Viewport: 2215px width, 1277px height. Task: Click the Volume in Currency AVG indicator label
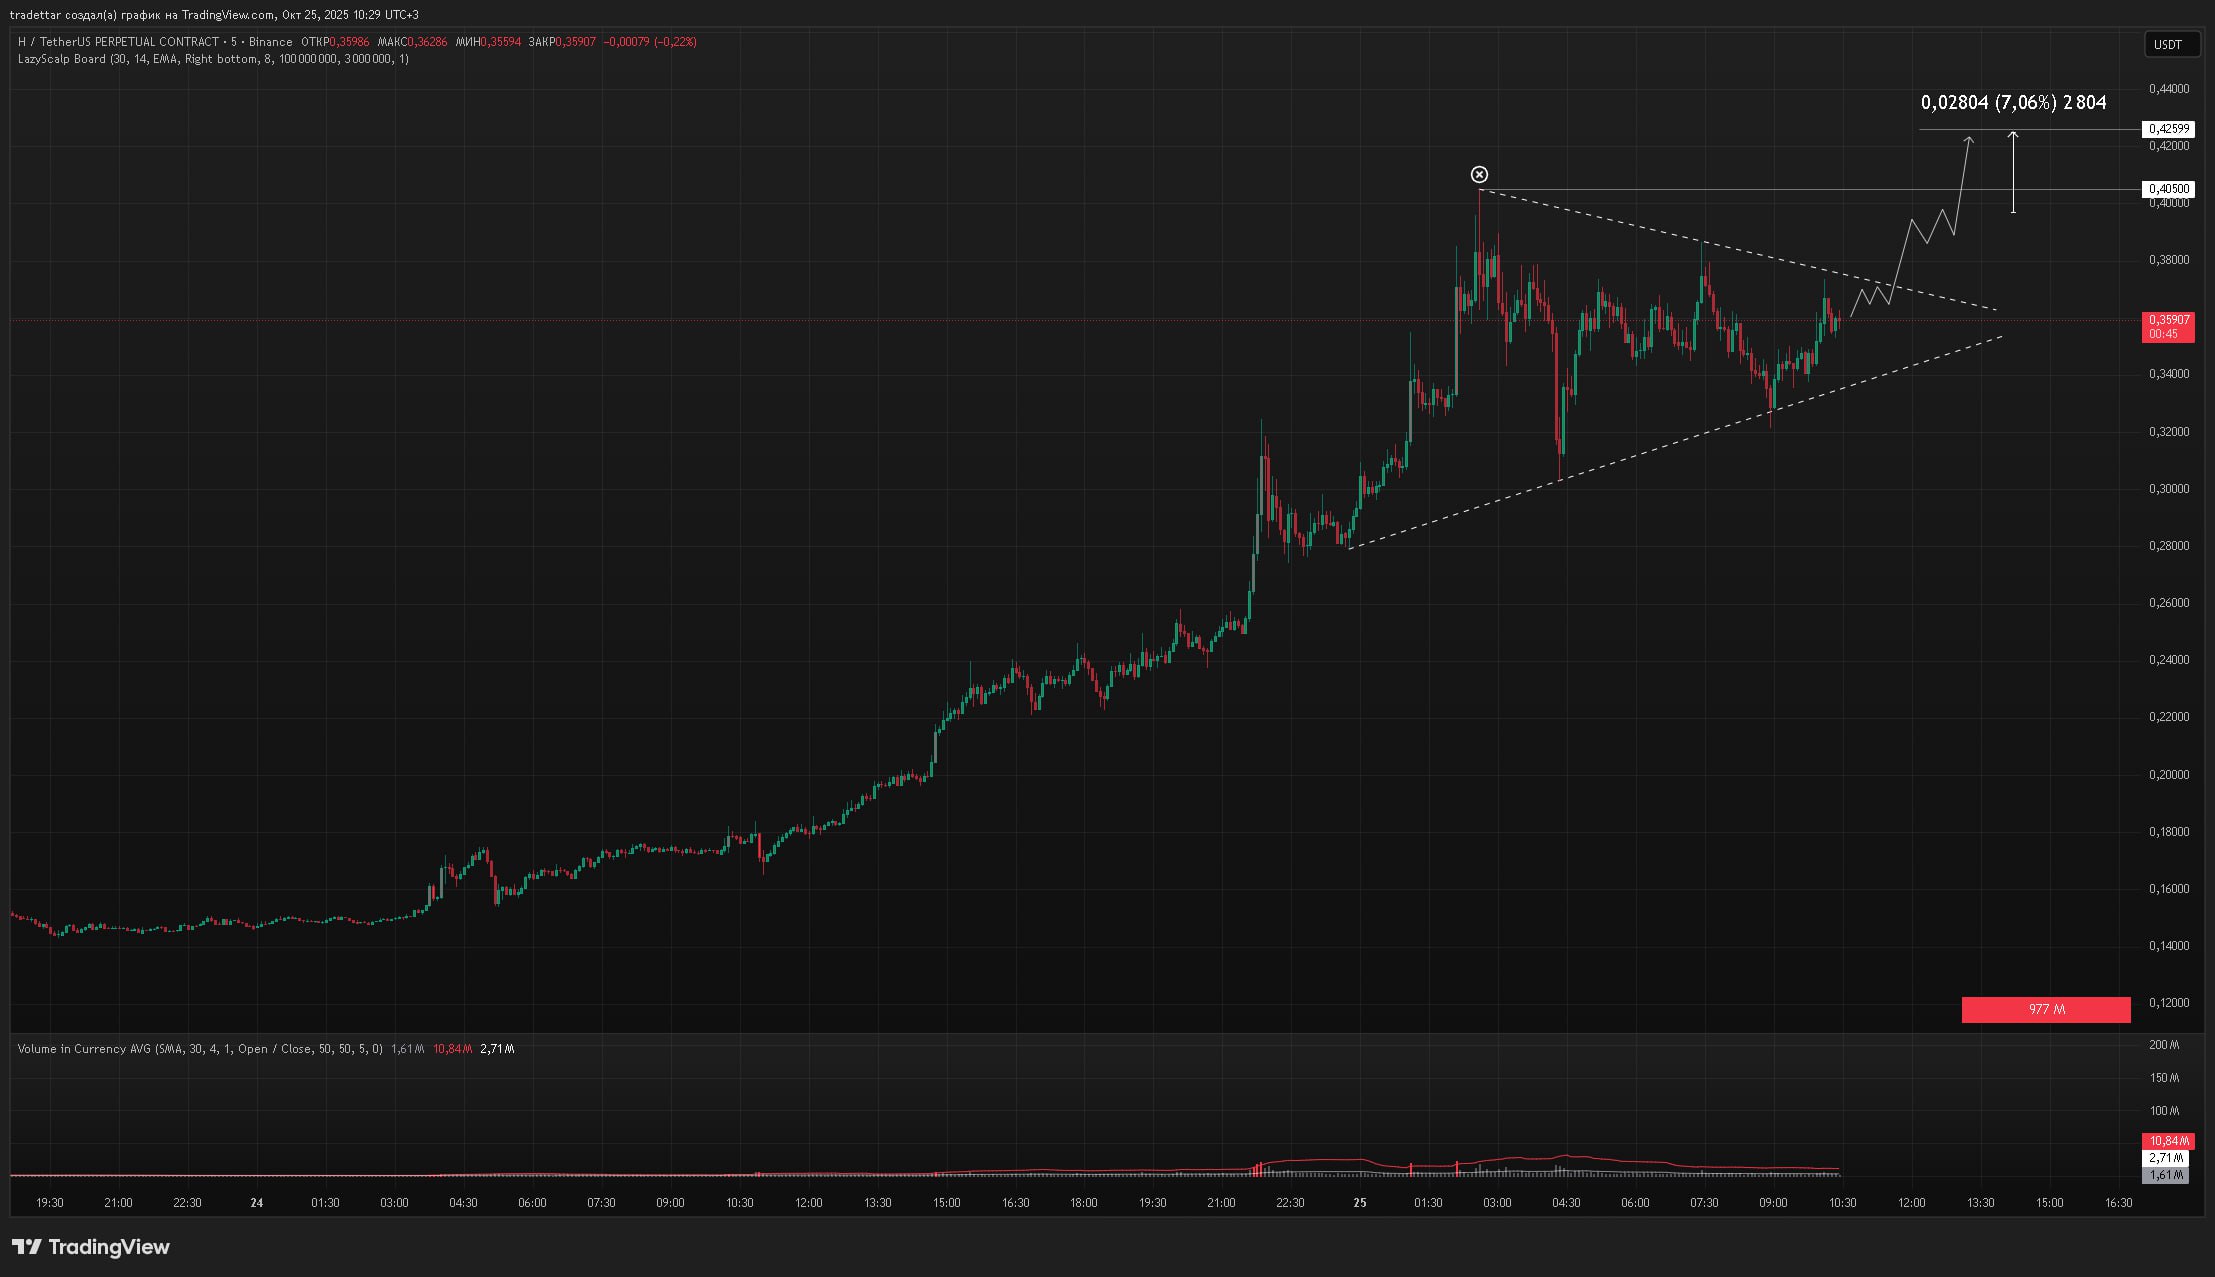[85, 1049]
